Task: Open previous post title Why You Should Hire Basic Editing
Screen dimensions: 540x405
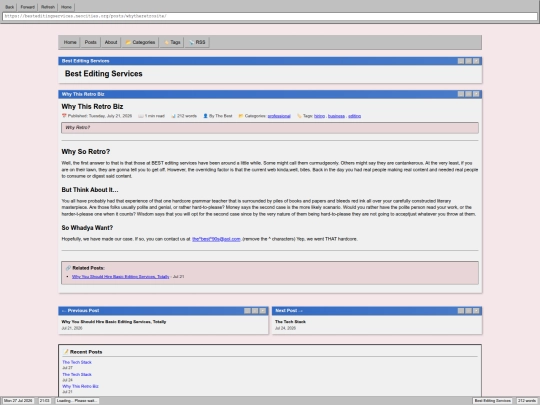Action: tap(114, 322)
